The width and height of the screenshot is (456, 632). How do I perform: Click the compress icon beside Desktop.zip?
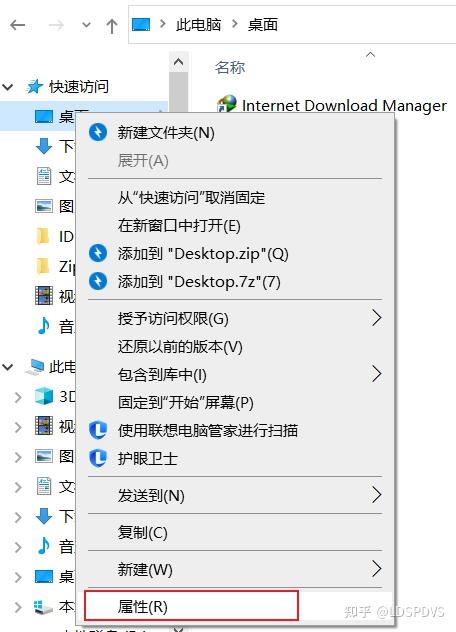[x=98, y=253]
